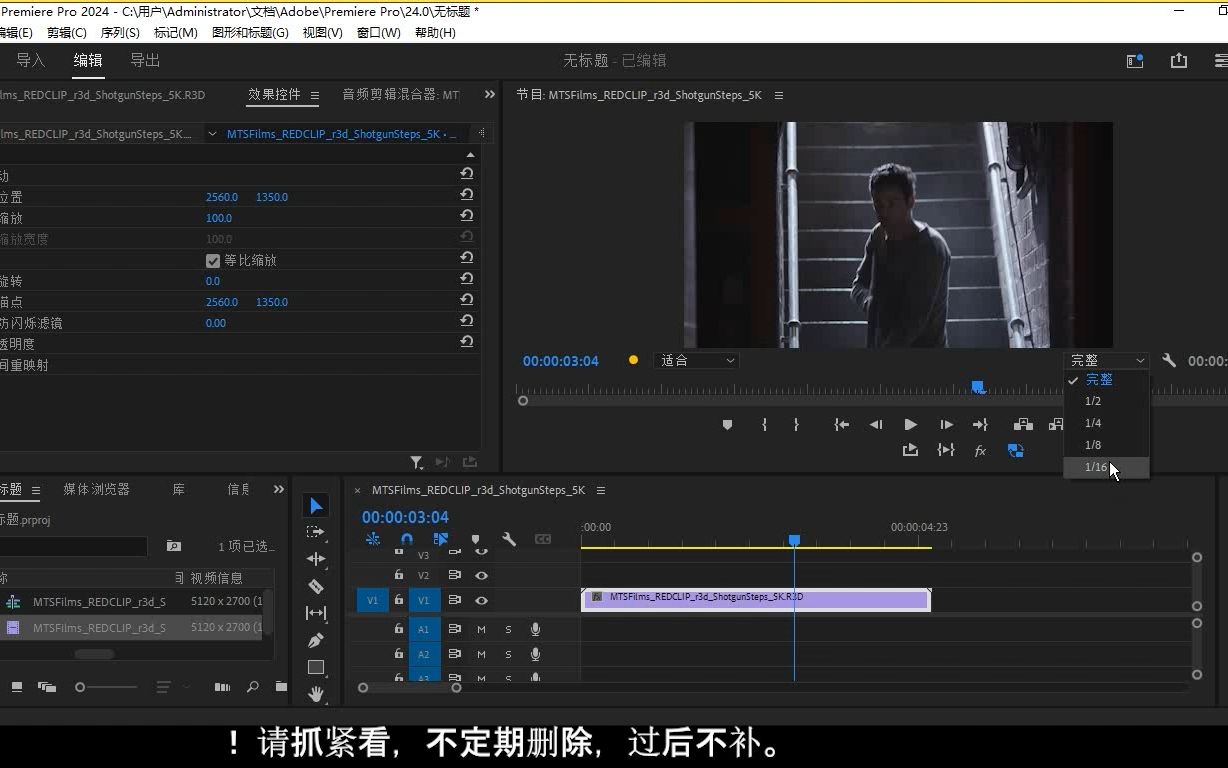
Task: Expand overflow tabs in Project panel group
Action: pos(279,489)
